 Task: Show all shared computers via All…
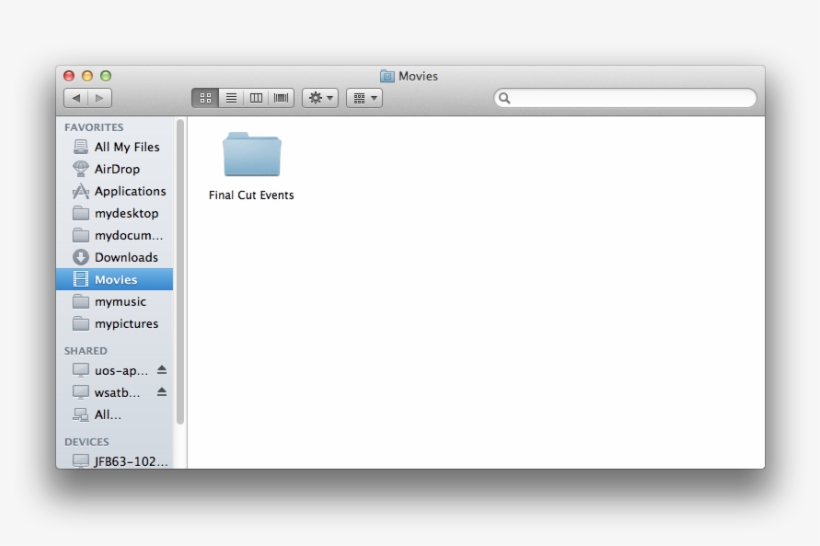[x=107, y=414]
